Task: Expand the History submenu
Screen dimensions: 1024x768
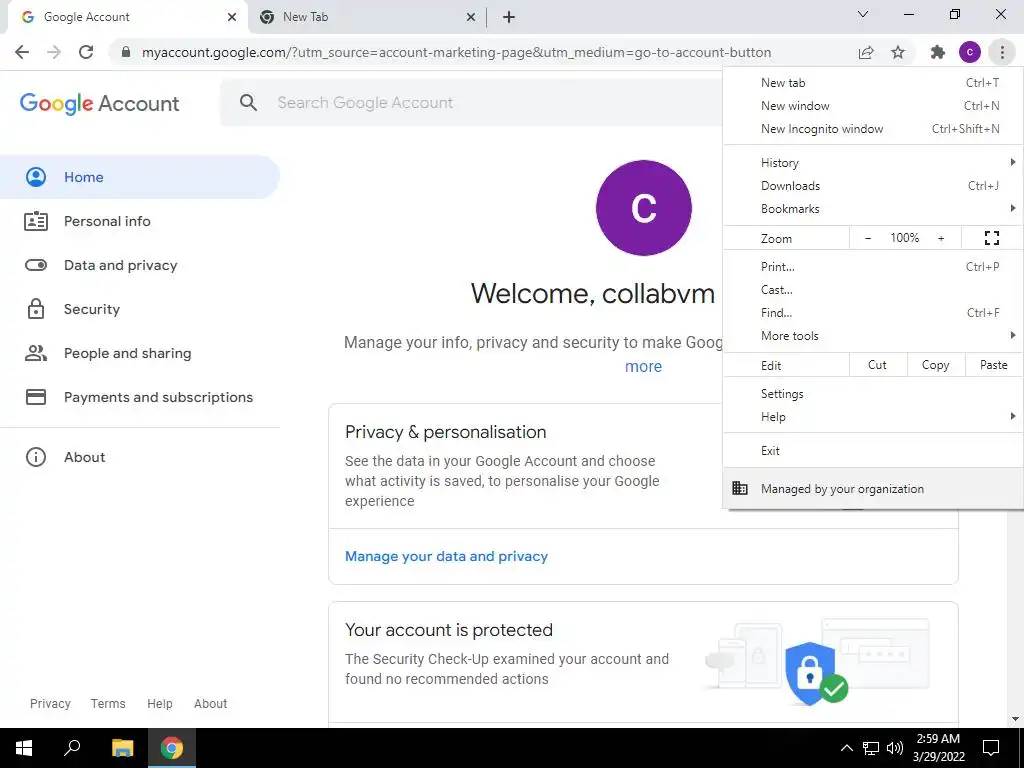Action: coord(872,163)
